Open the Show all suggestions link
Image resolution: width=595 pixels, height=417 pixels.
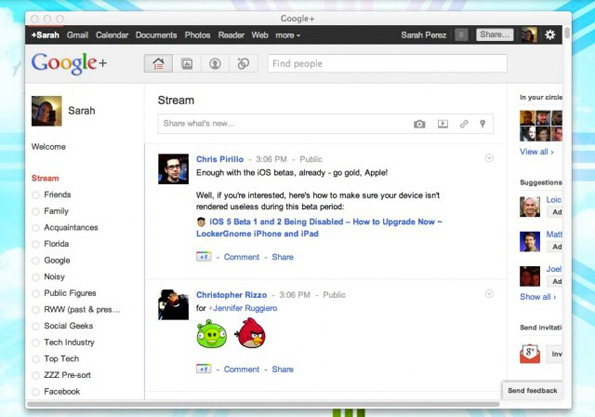tap(538, 297)
